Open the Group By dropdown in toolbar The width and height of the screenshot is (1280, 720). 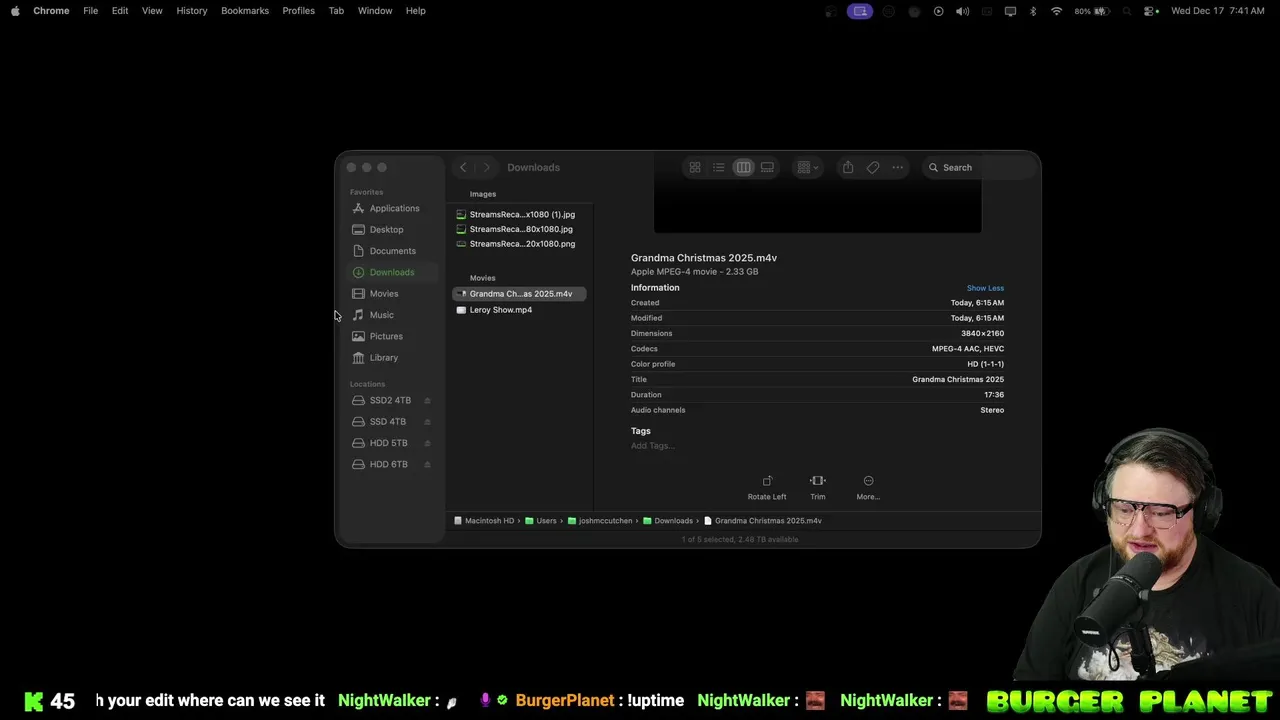(x=807, y=167)
